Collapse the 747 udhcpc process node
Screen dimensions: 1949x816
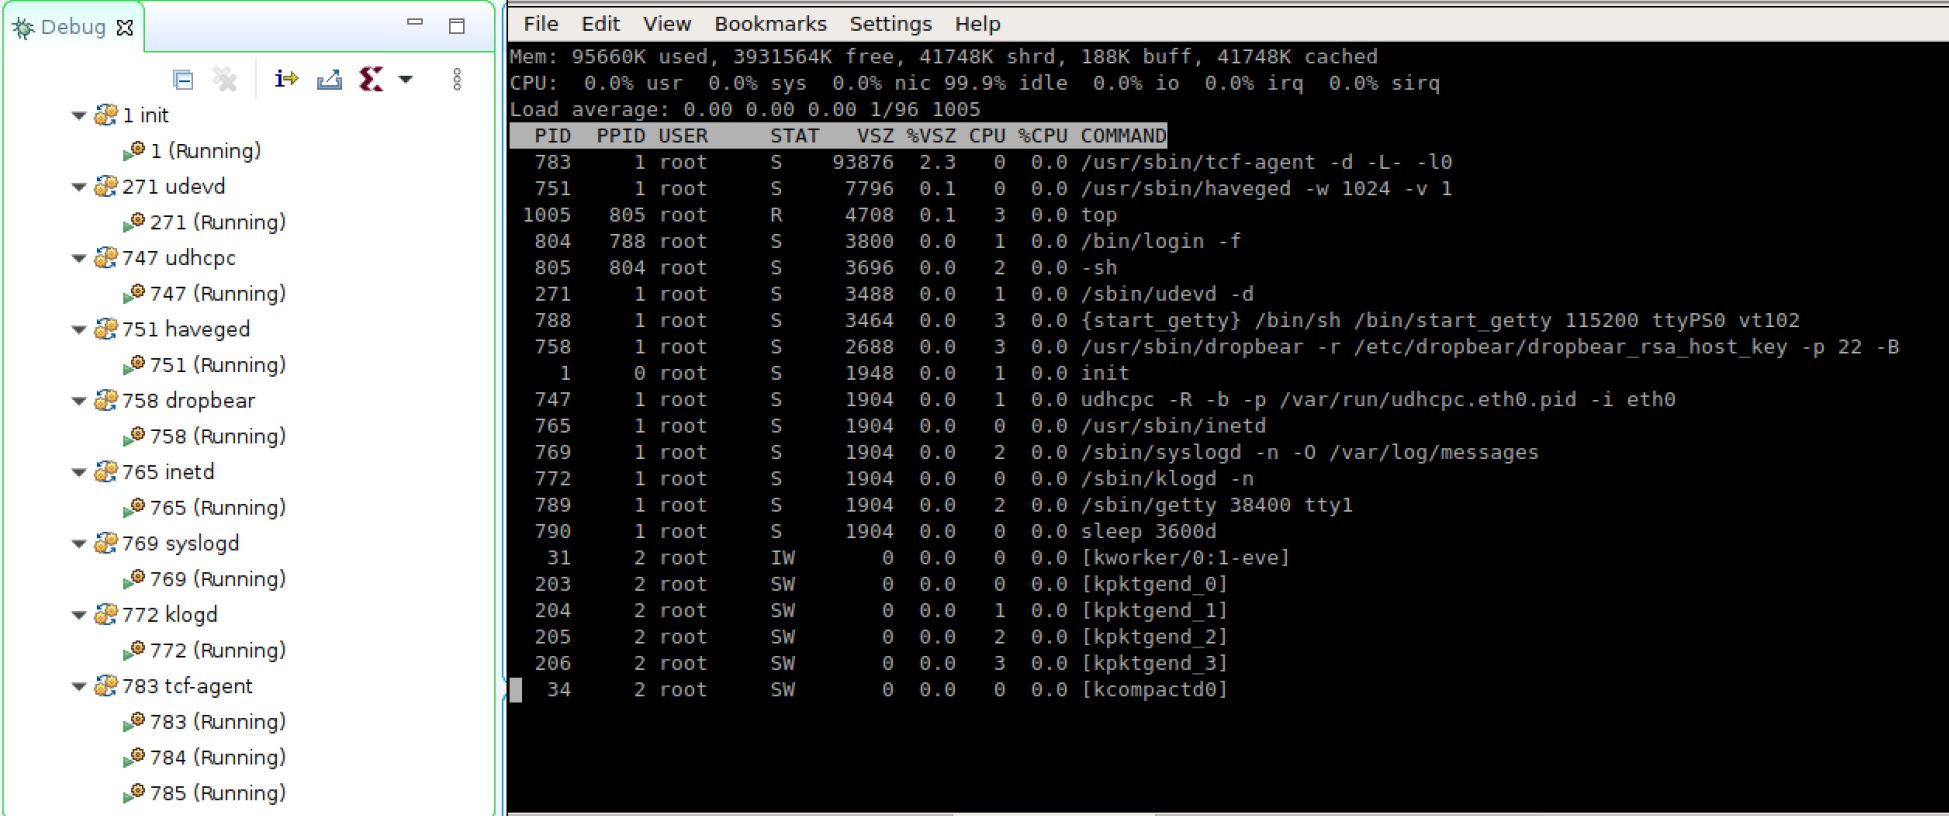click(x=79, y=258)
